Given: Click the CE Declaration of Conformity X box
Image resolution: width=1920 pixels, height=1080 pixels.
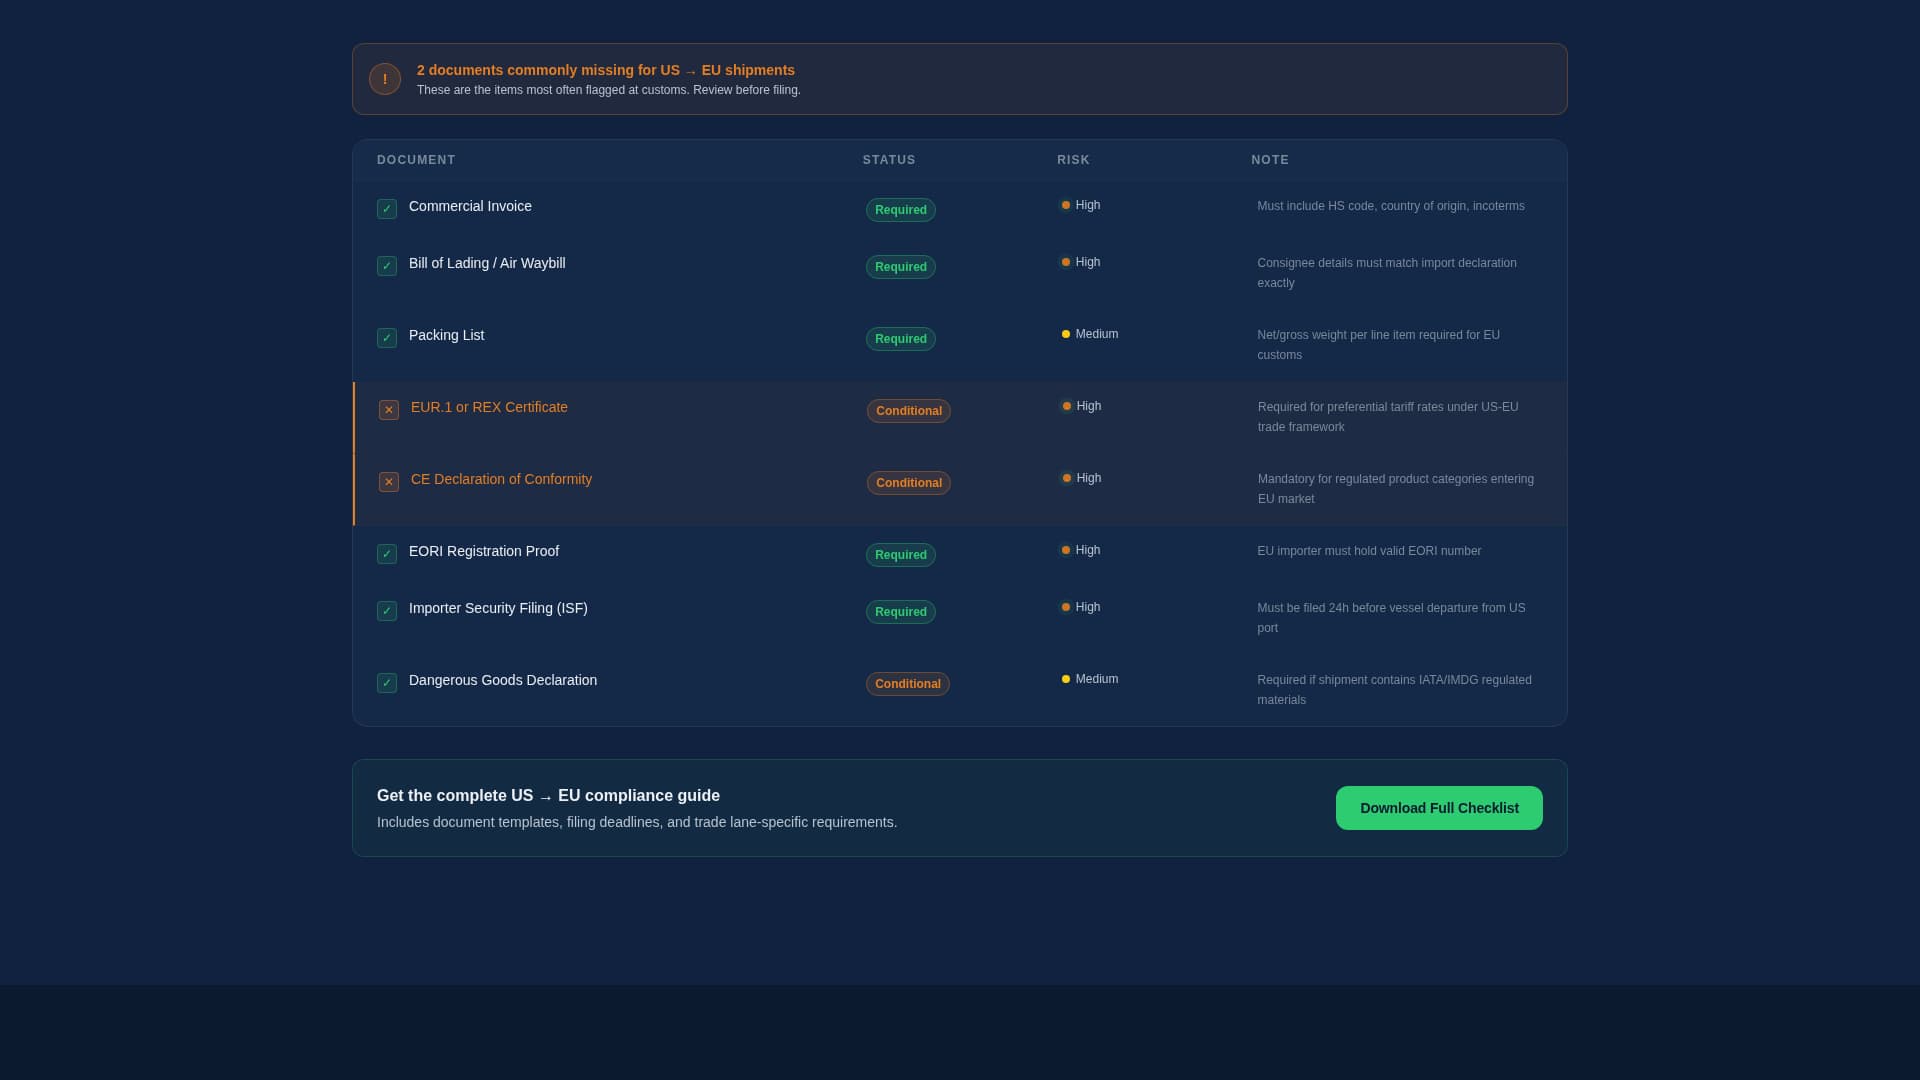Looking at the screenshot, I should (389, 482).
